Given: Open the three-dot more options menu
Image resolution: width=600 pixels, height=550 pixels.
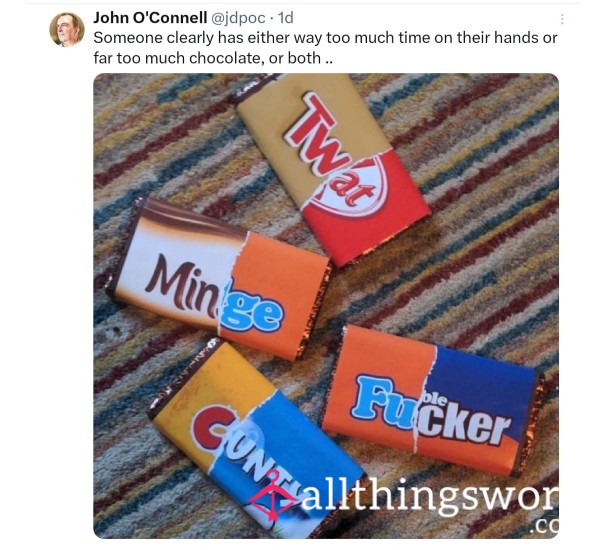Looking at the screenshot, I should (x=562, y=19).
